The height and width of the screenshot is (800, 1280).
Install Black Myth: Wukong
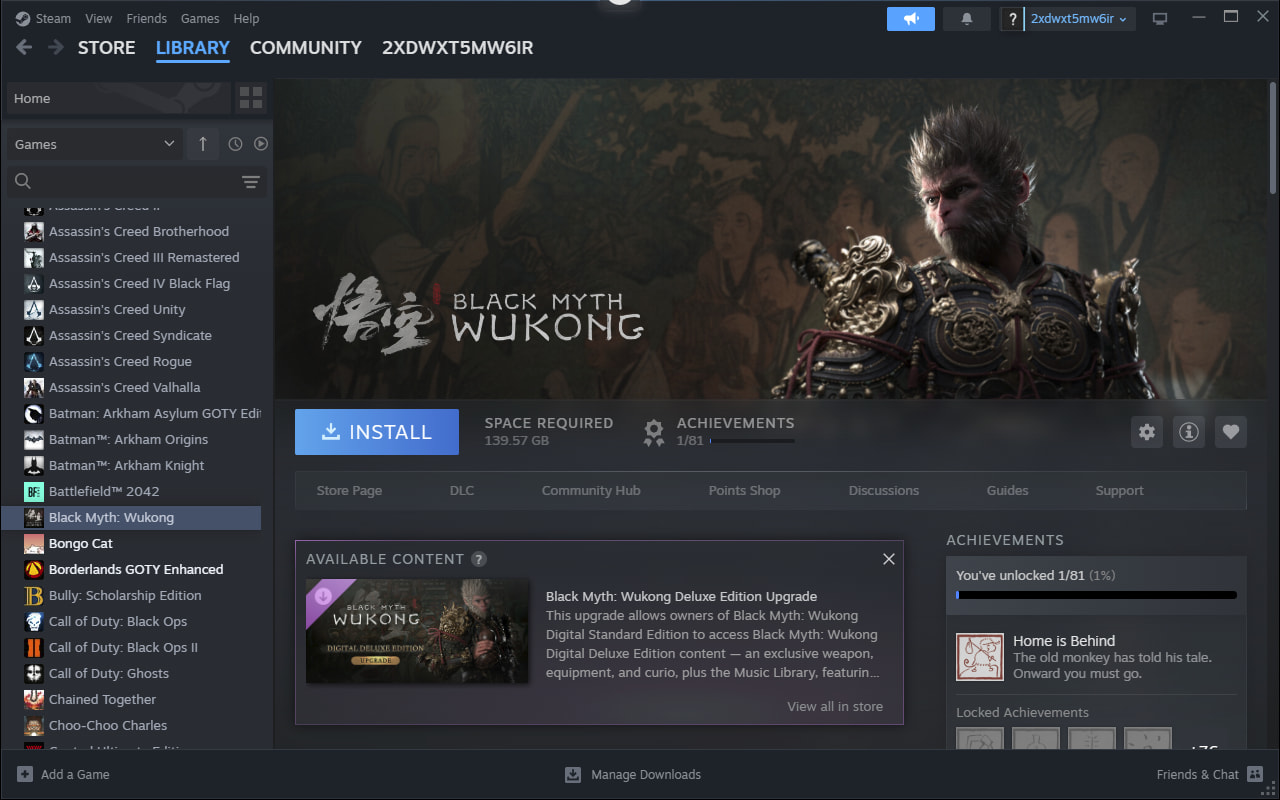pyautogui.click(x=377, y=432)
